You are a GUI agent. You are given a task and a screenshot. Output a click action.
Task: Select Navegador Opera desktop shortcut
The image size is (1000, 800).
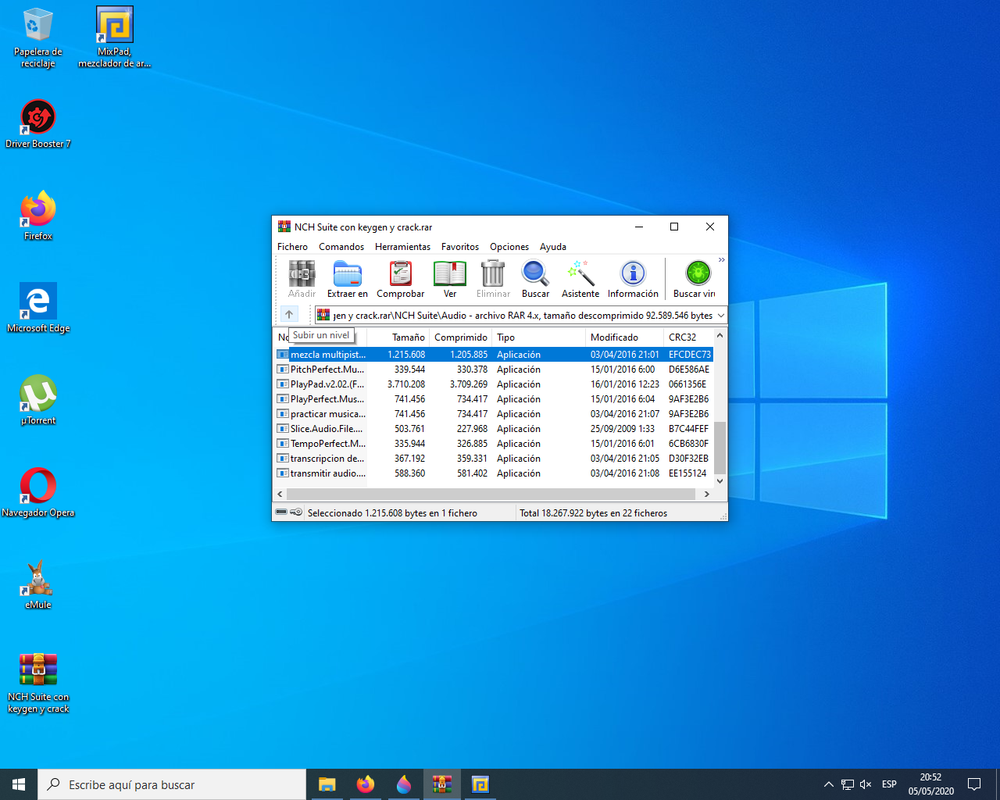(x=38, y=493)
